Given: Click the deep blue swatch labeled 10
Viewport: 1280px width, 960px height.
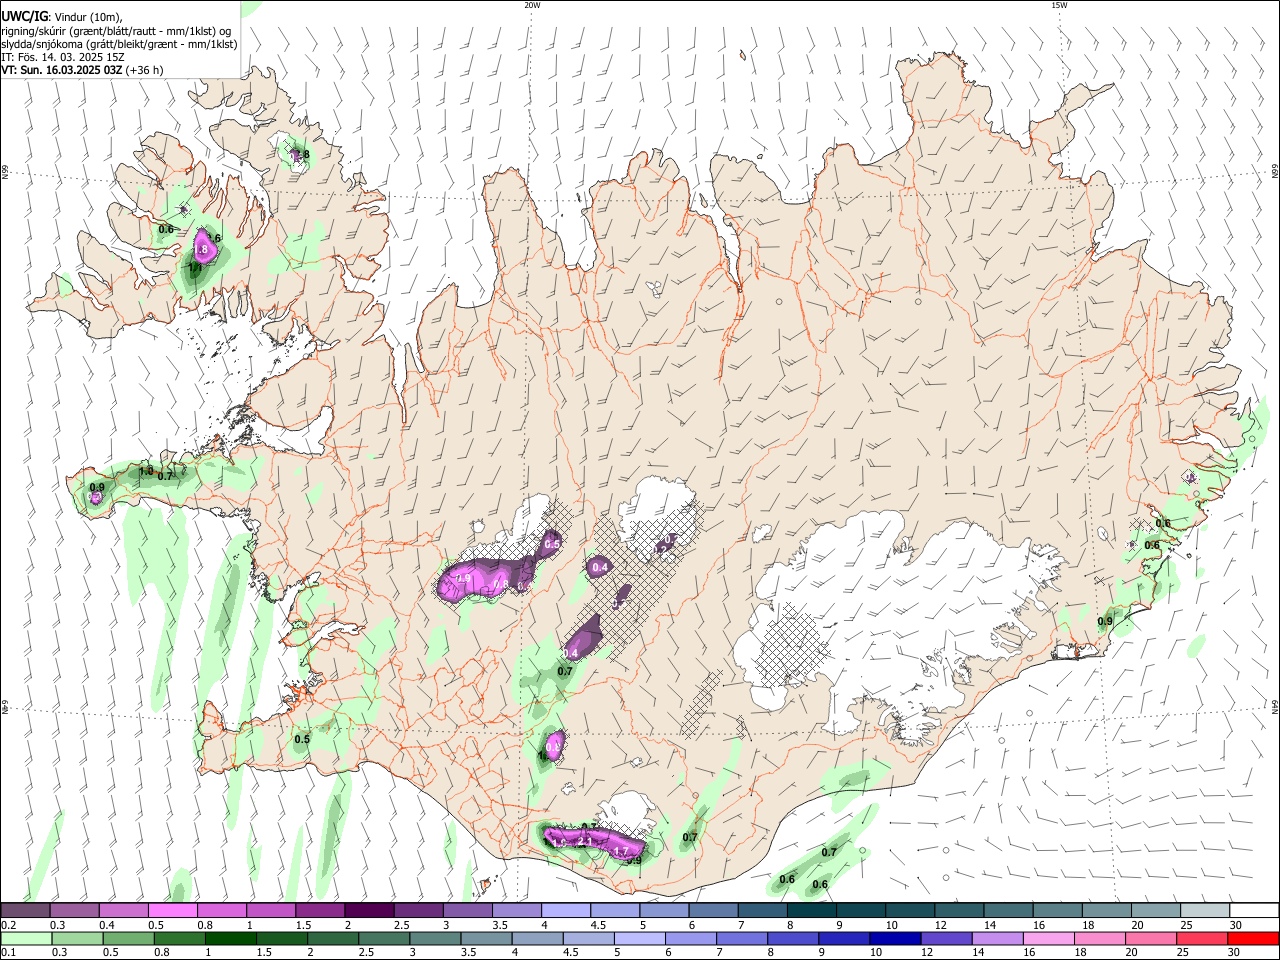Looking at the screenshot, I should (x=897, y=938).
